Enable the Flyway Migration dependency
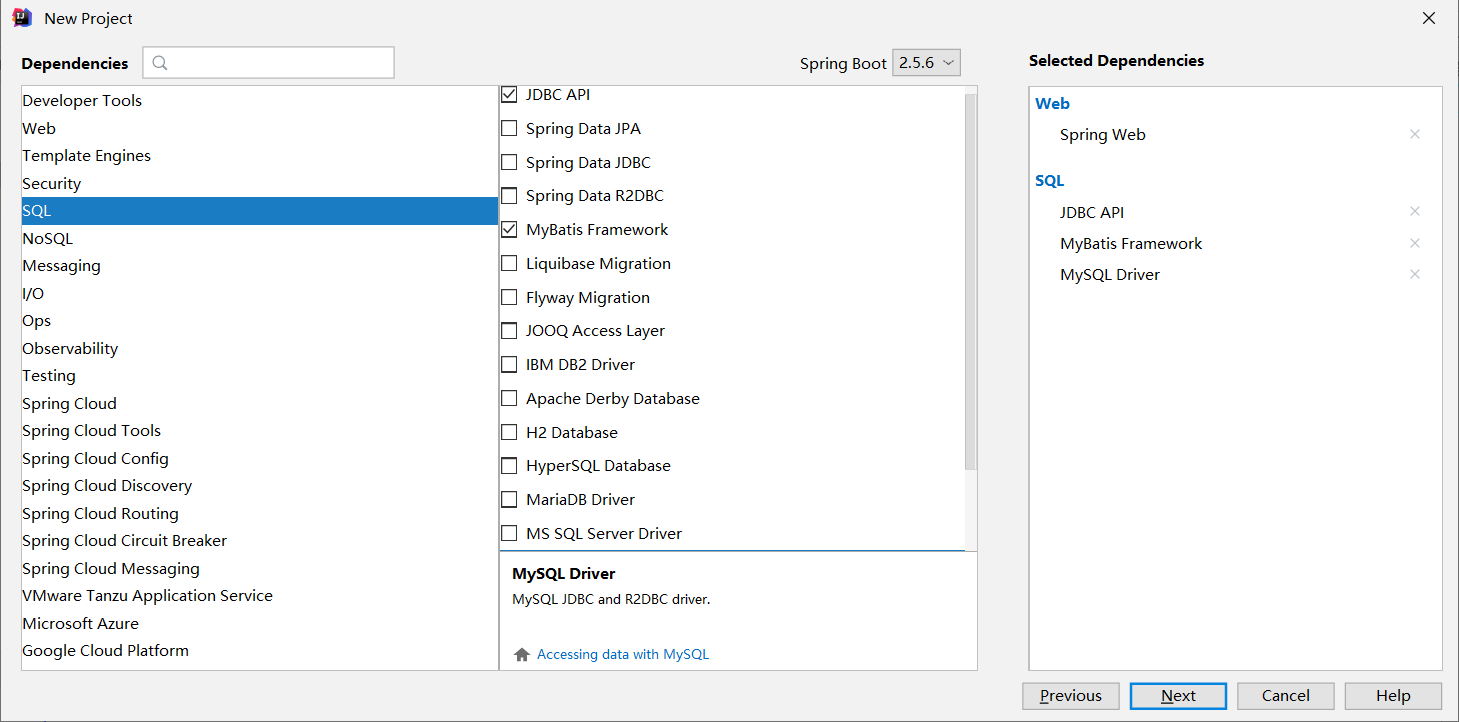Image resolution: width=1459 pixels, height=722 pixels. pos(509,297)
